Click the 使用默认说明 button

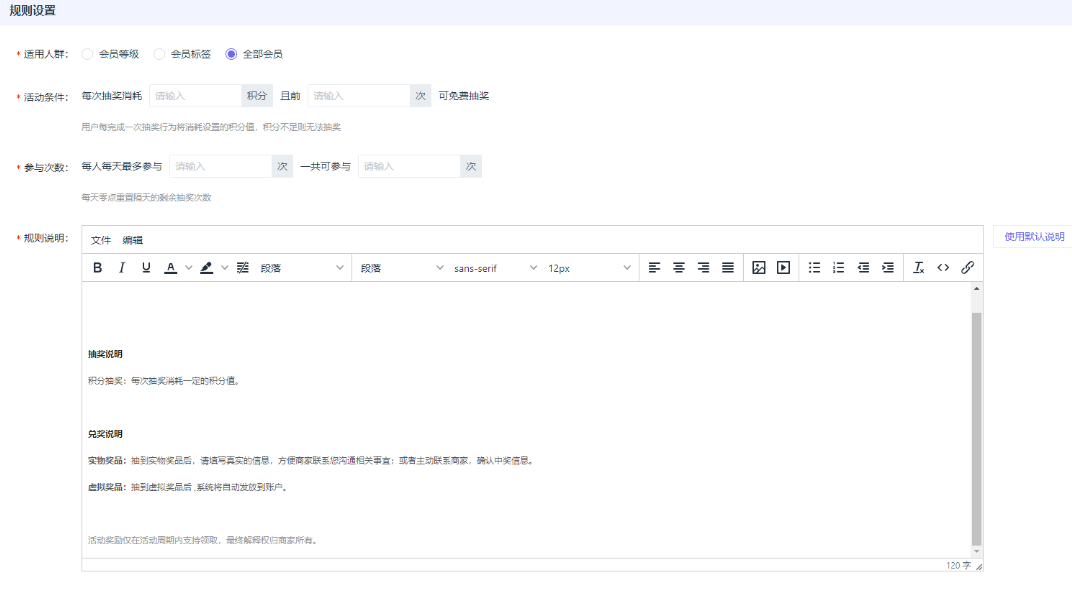1034,237
